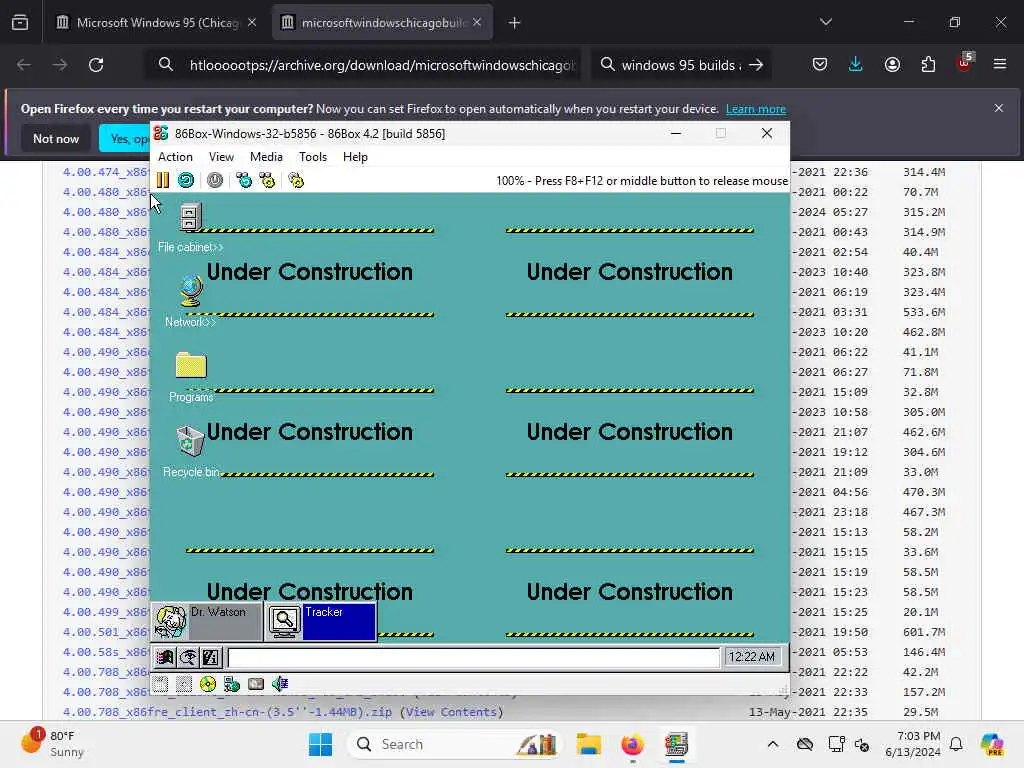Click the CD-ROM disc icon in 86Box status bar
Viewport: 1024px width, 768px height.
[x=208, y=684]
